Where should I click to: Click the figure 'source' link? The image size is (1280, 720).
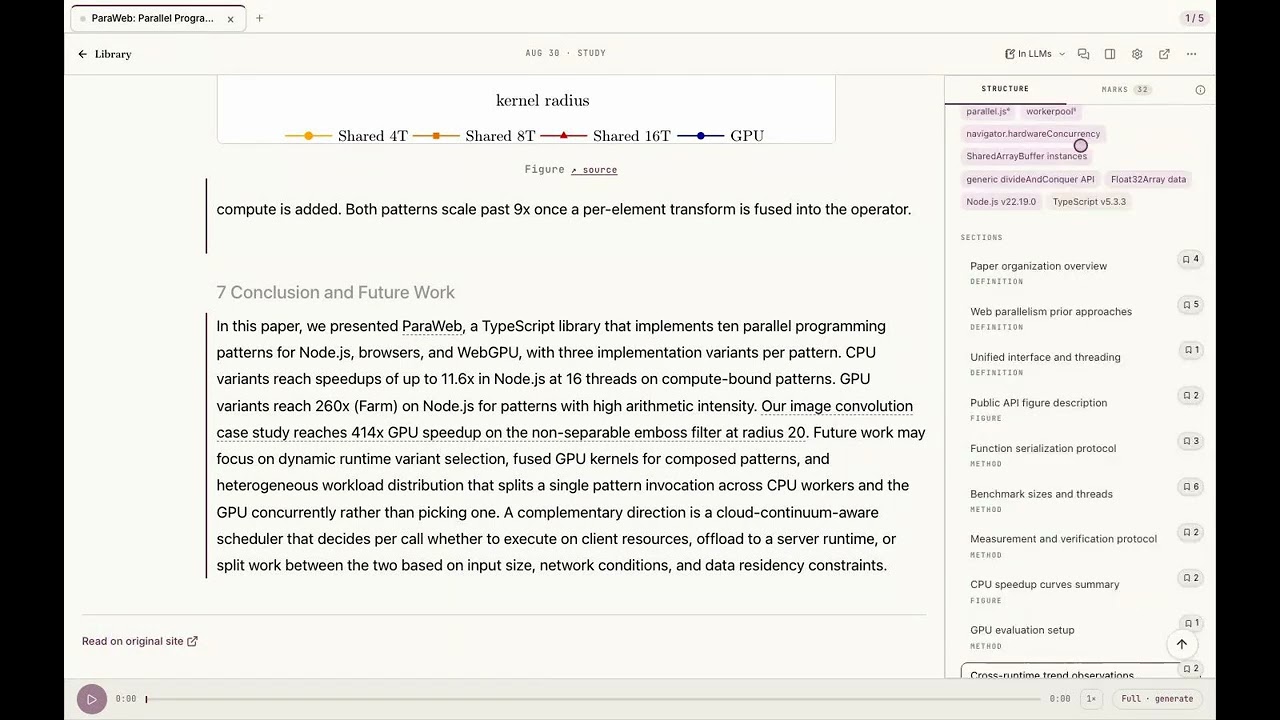point(594,170)
